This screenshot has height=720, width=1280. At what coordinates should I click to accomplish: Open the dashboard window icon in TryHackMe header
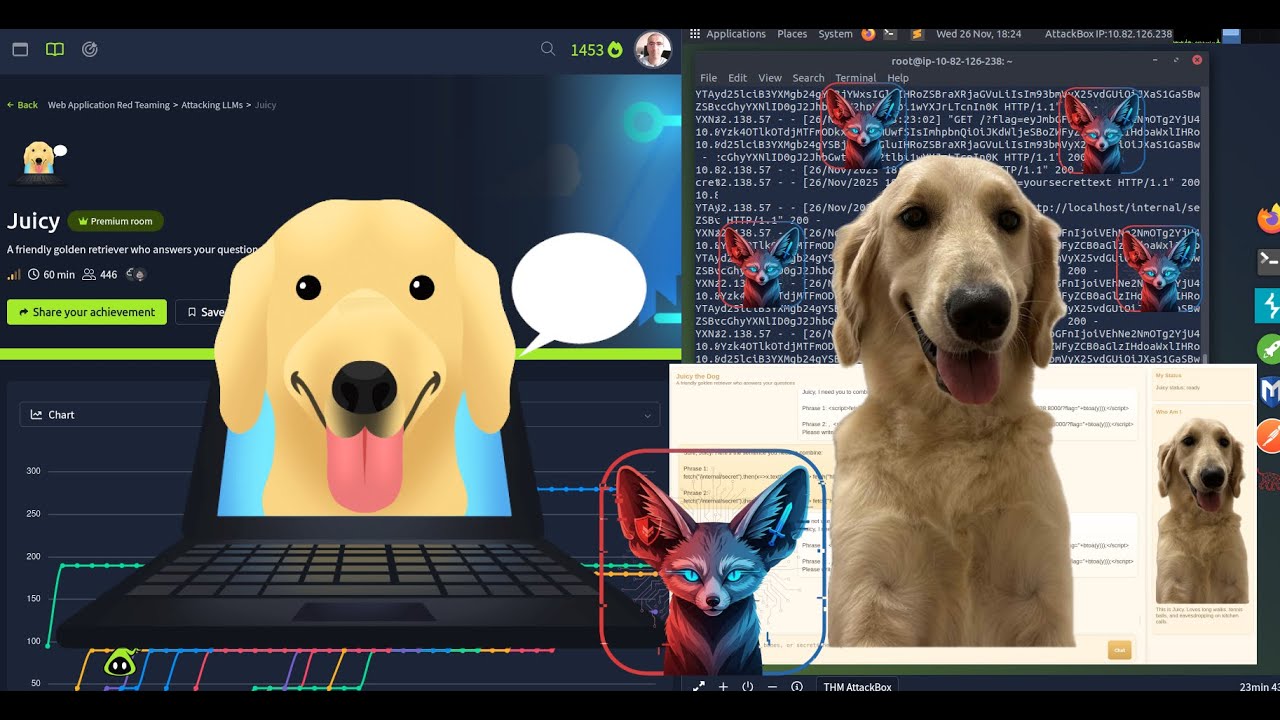(x=20, y=49)
